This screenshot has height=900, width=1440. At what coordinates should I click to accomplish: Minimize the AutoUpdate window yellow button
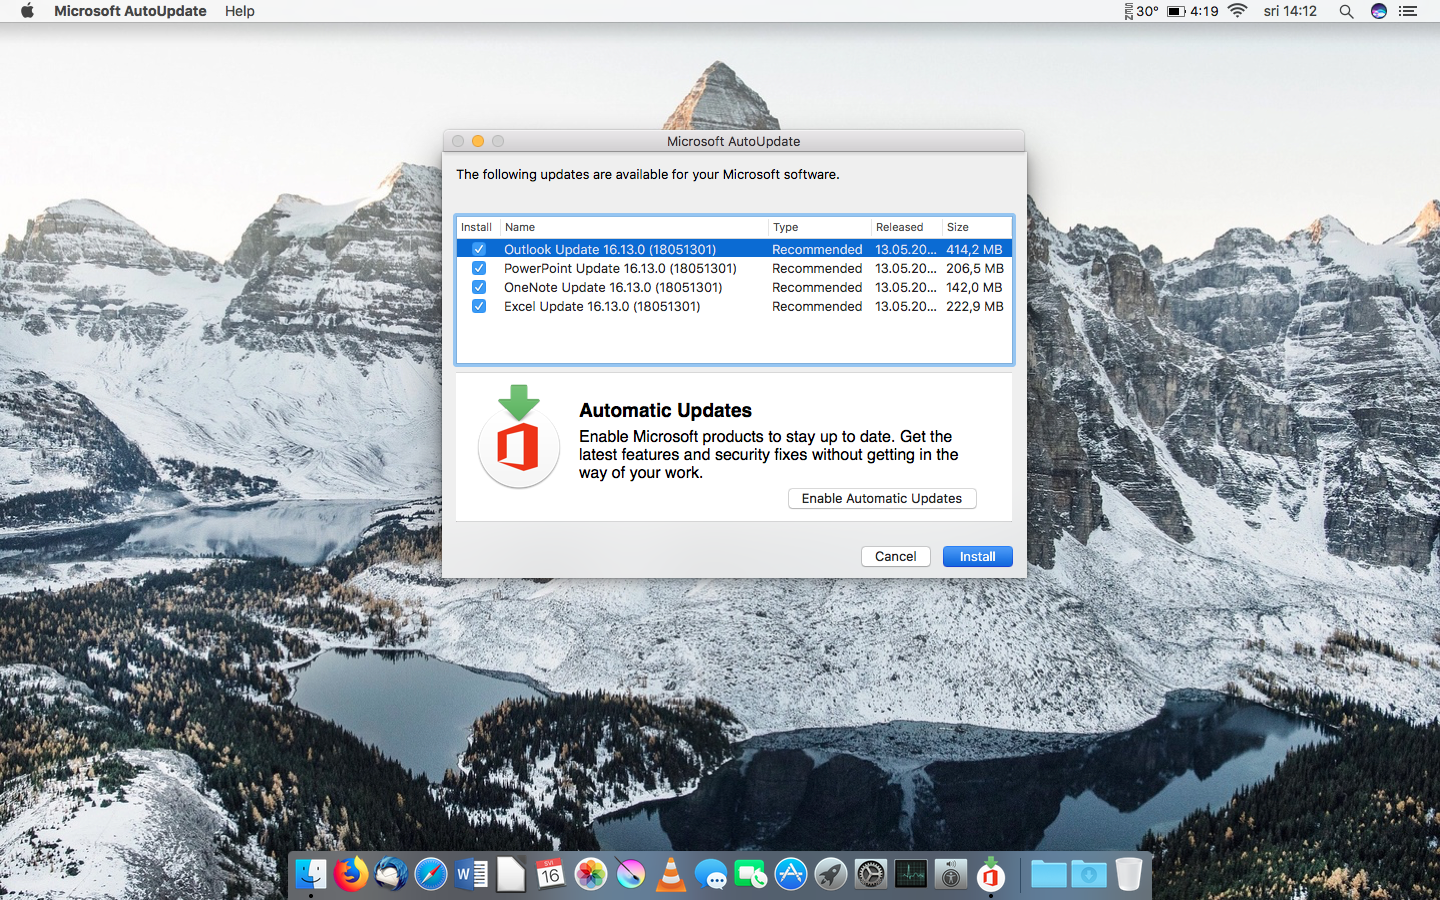click(478, 141)
